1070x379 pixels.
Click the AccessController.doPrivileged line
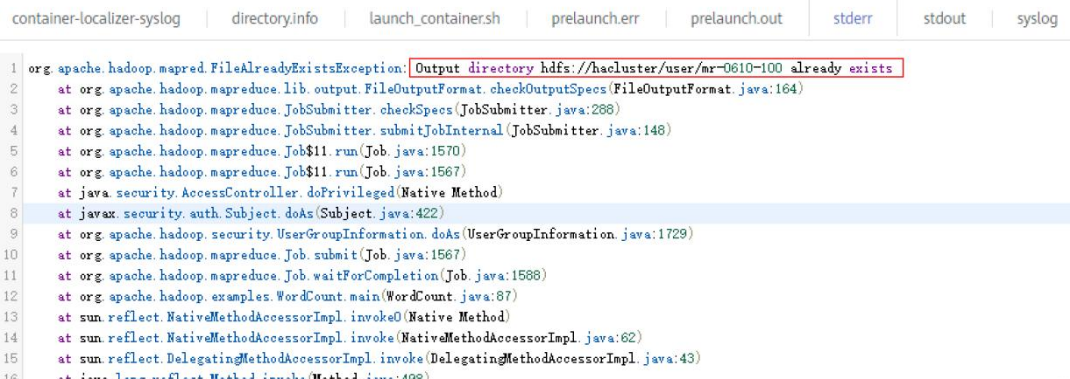[280, 192]
